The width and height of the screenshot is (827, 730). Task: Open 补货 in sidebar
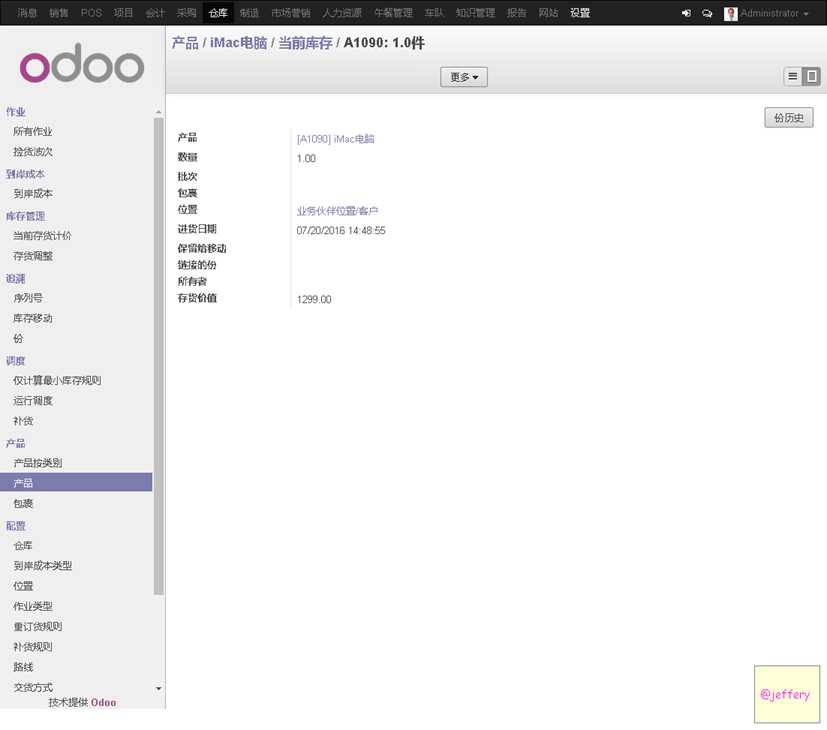click(23, 421)
